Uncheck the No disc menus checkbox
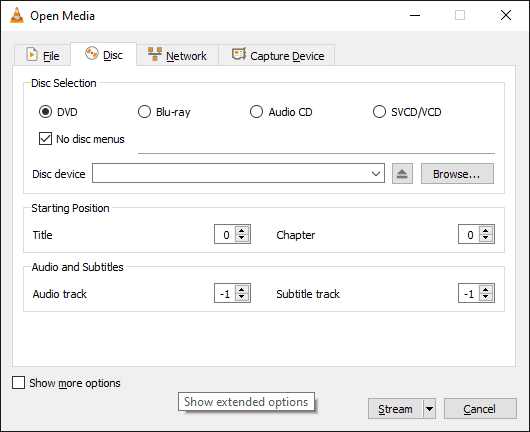 coord(45,139)
